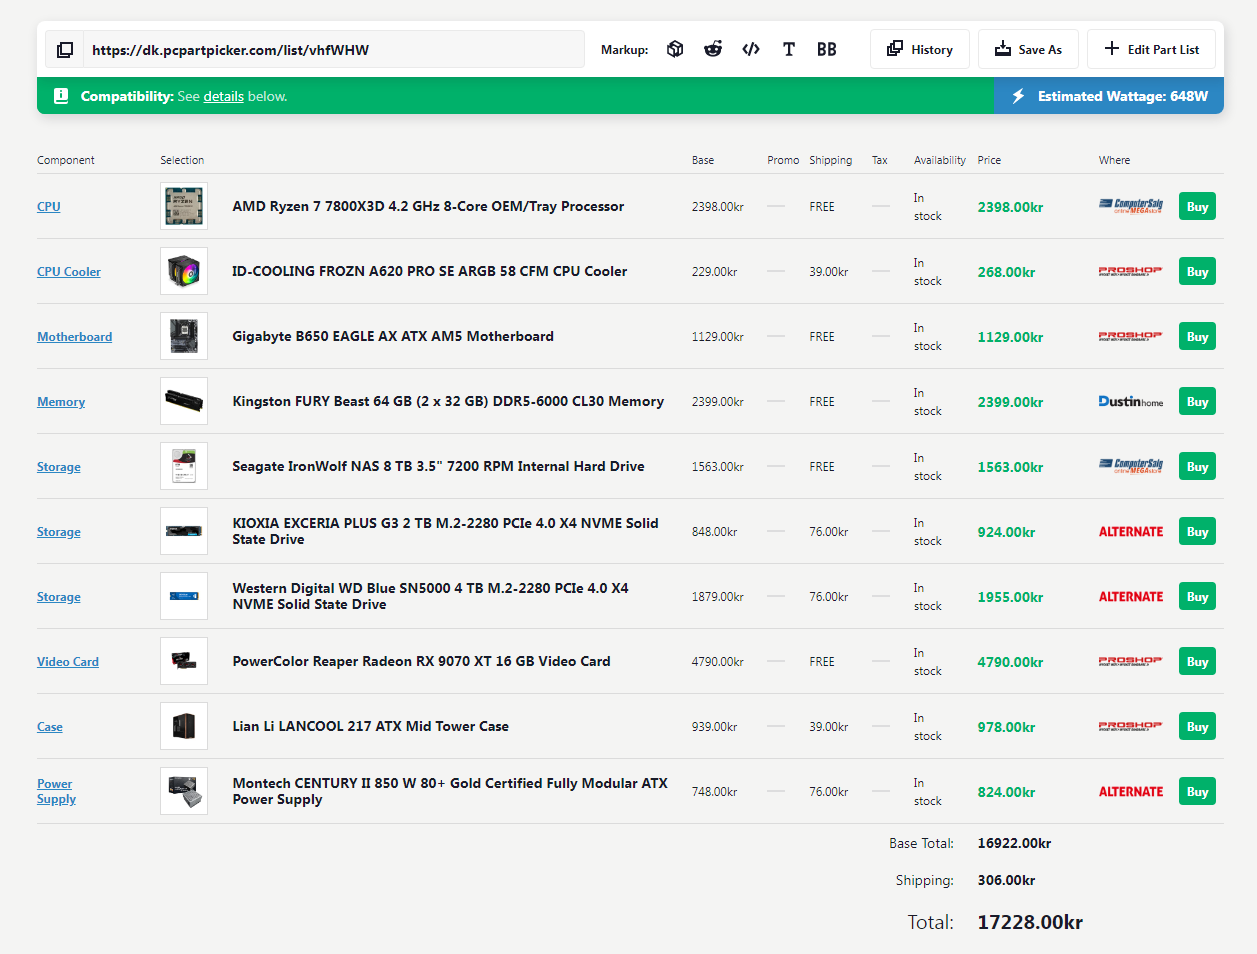Open ID-COOLING FROZN A620 product name
The height and width of the screenshot is (954, 1257).
430,271
